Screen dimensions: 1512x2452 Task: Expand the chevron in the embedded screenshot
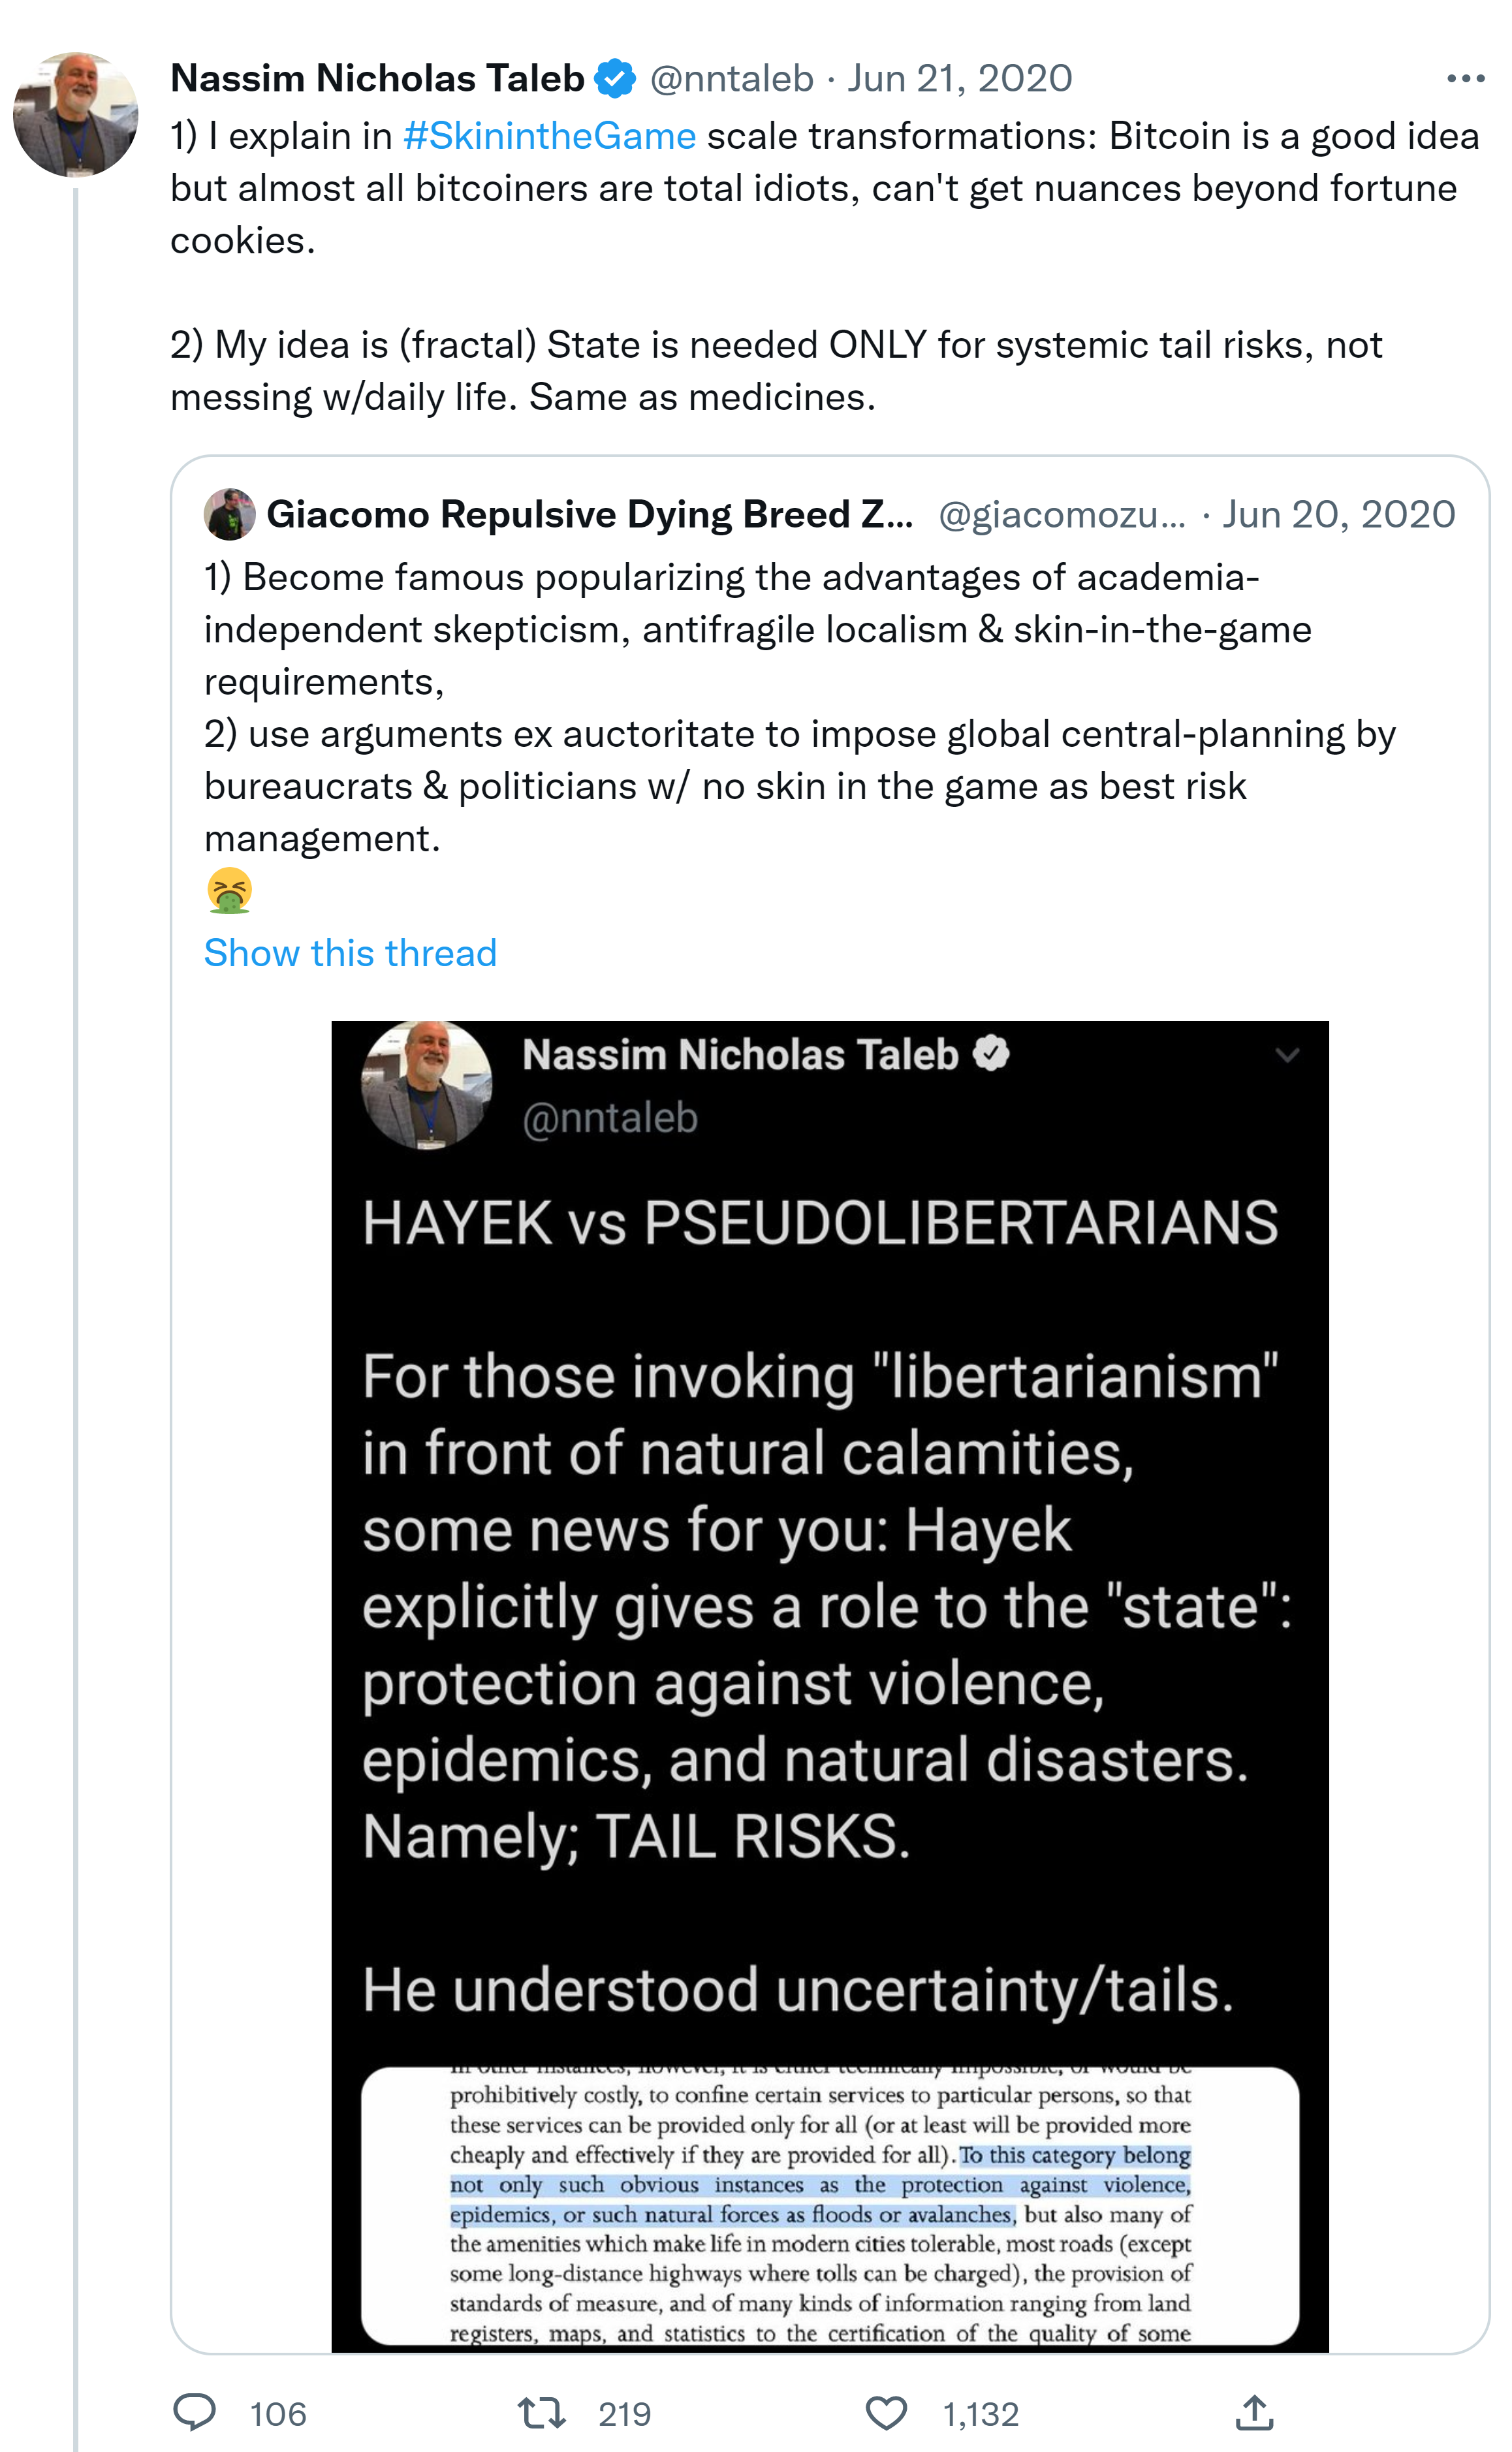[1287, 1055]
